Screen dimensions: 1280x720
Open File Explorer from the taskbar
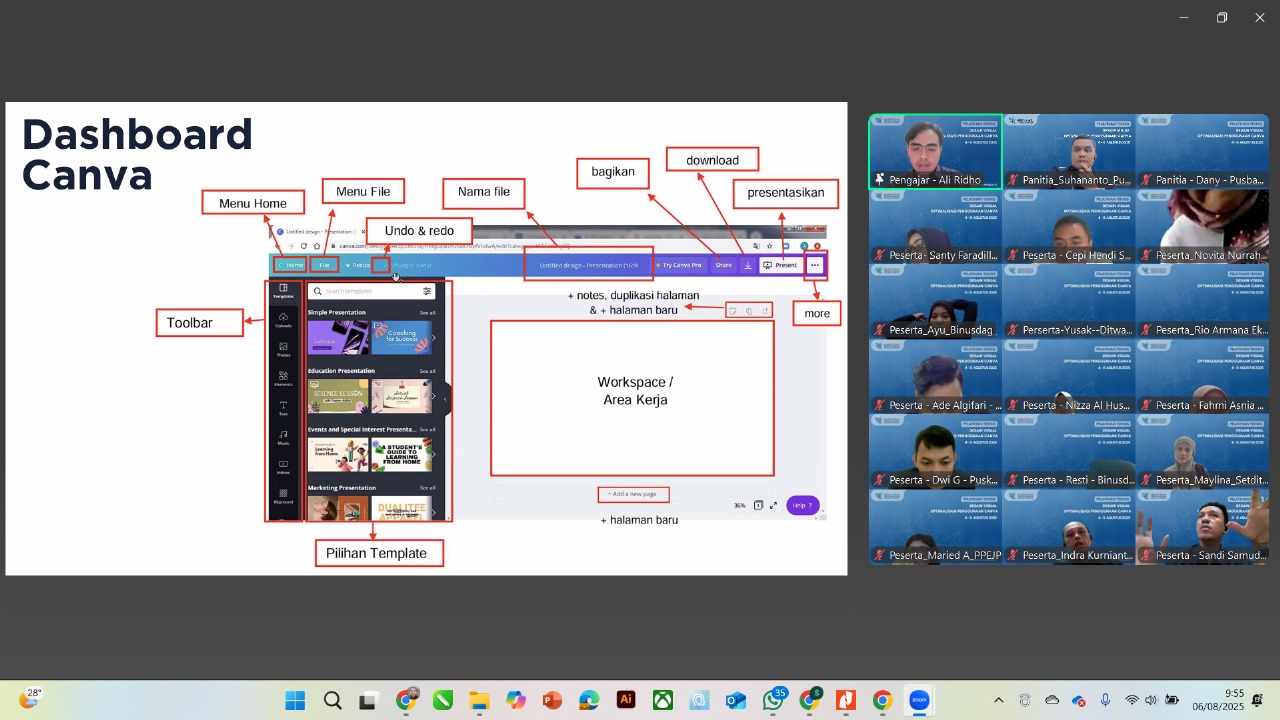point(479,700)
